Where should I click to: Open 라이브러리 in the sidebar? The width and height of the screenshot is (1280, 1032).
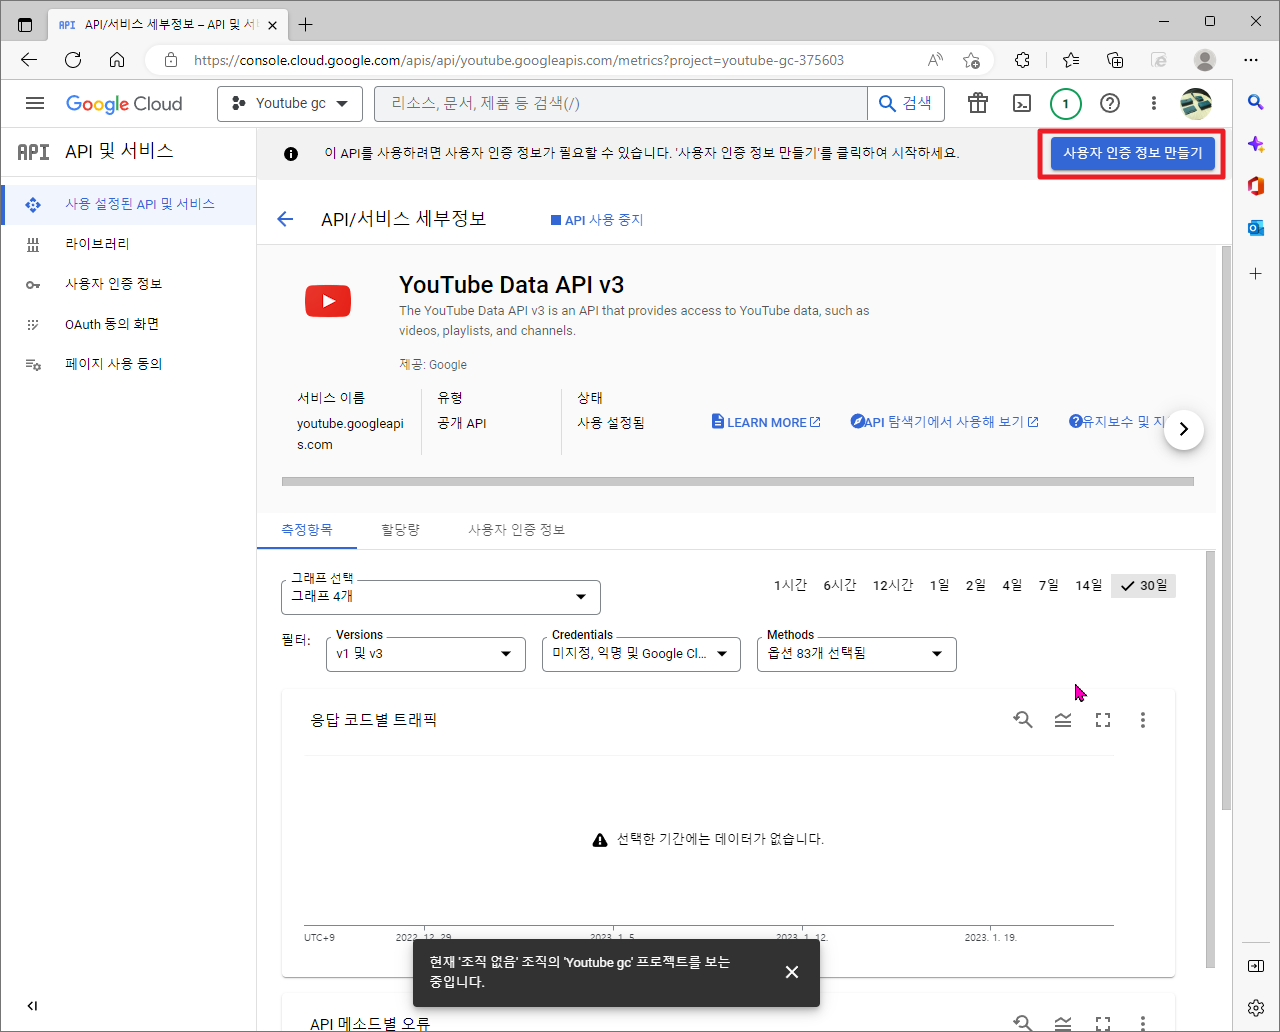128,244
